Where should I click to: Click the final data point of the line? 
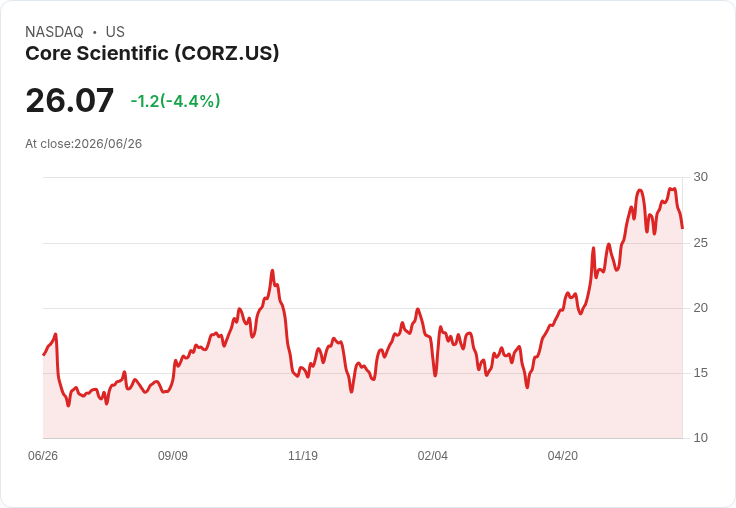(682, 228)
